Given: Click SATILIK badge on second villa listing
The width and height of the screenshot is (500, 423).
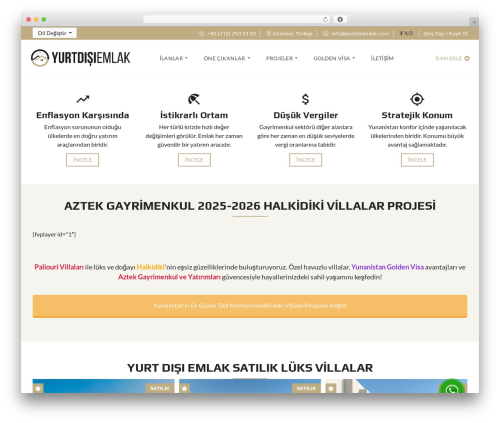Looking at the screenshot, I should coord(306,388).
